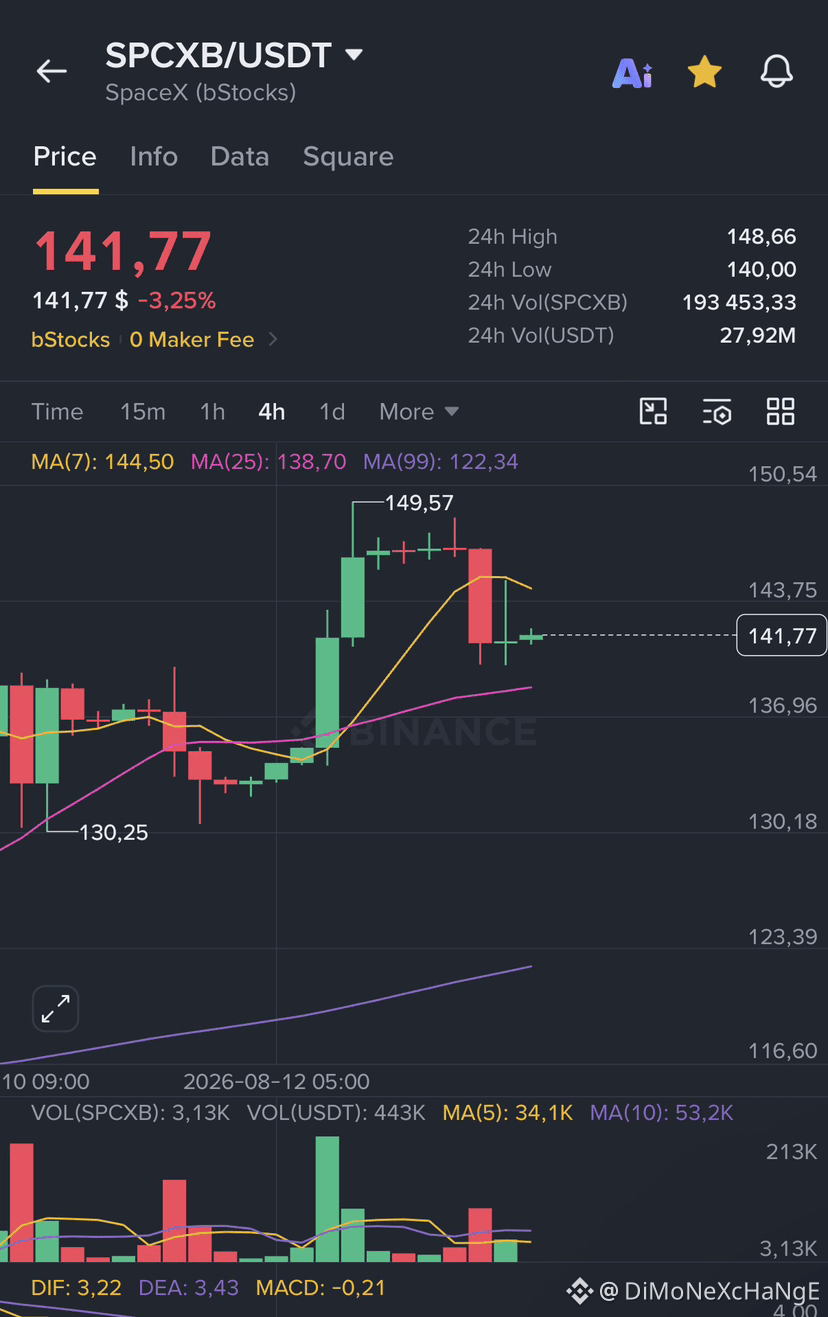Tap MA(25): 138,70 indicator label
The width and height of the screenshot is (828, 1317).
269,462
